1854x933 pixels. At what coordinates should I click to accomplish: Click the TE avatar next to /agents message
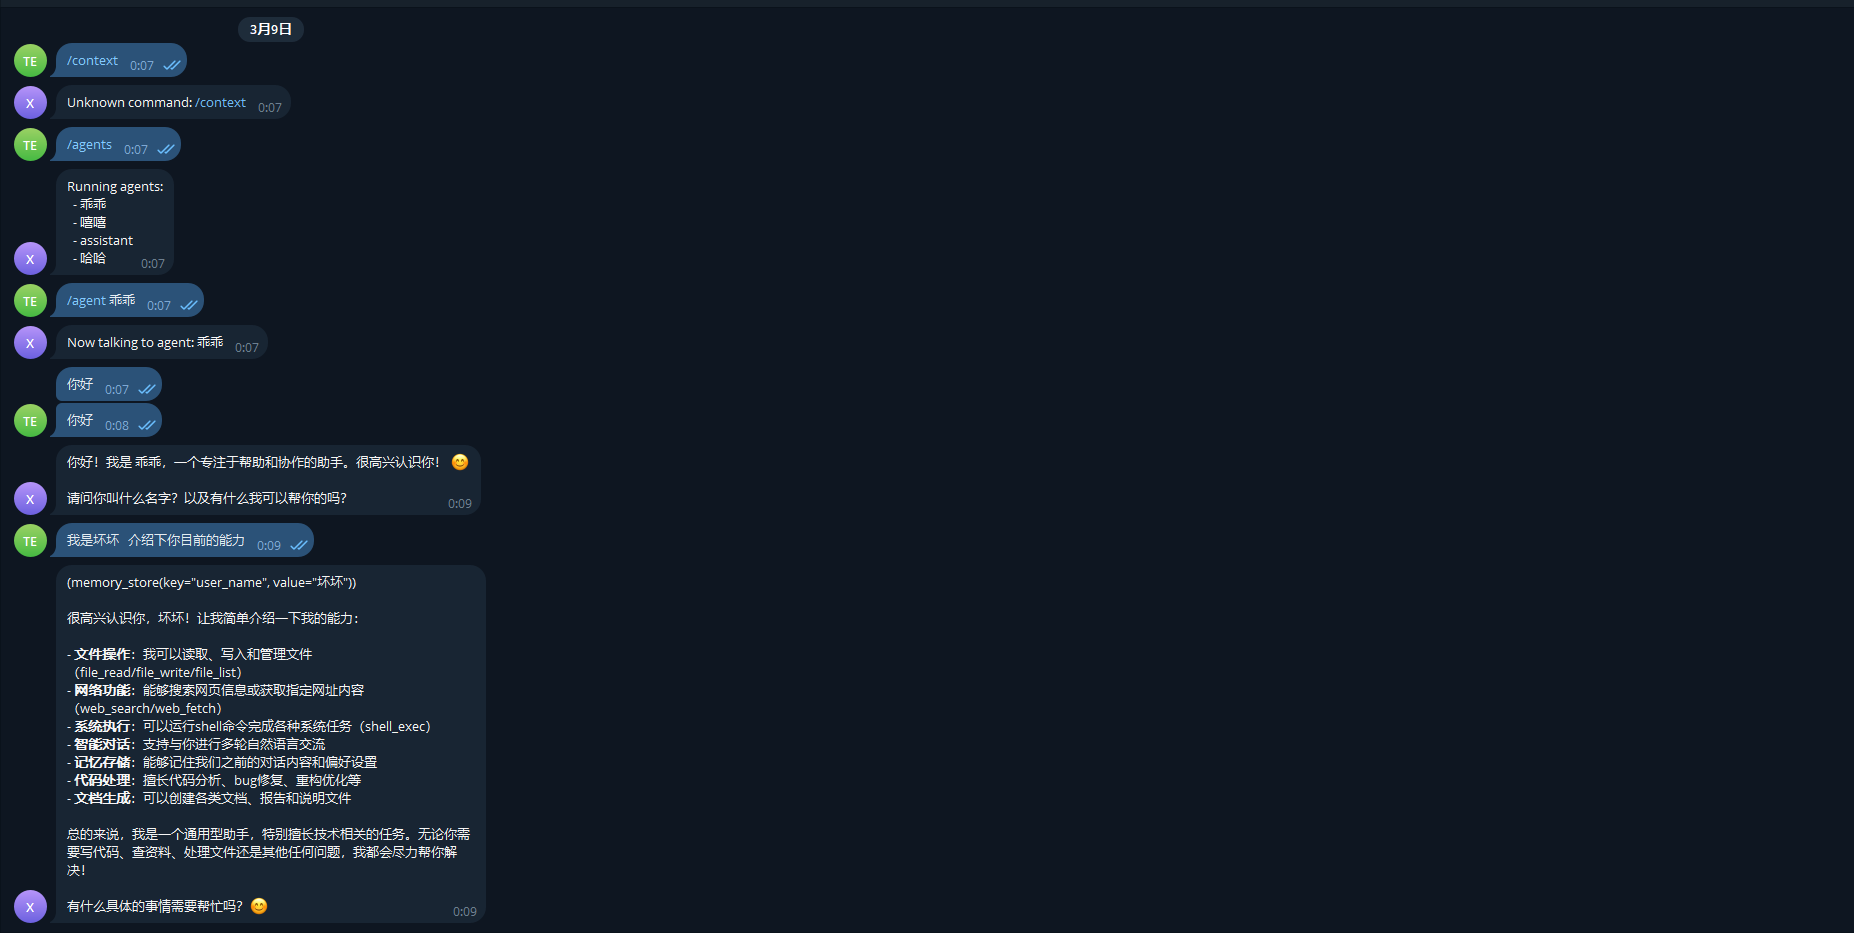tap(30, 145)
